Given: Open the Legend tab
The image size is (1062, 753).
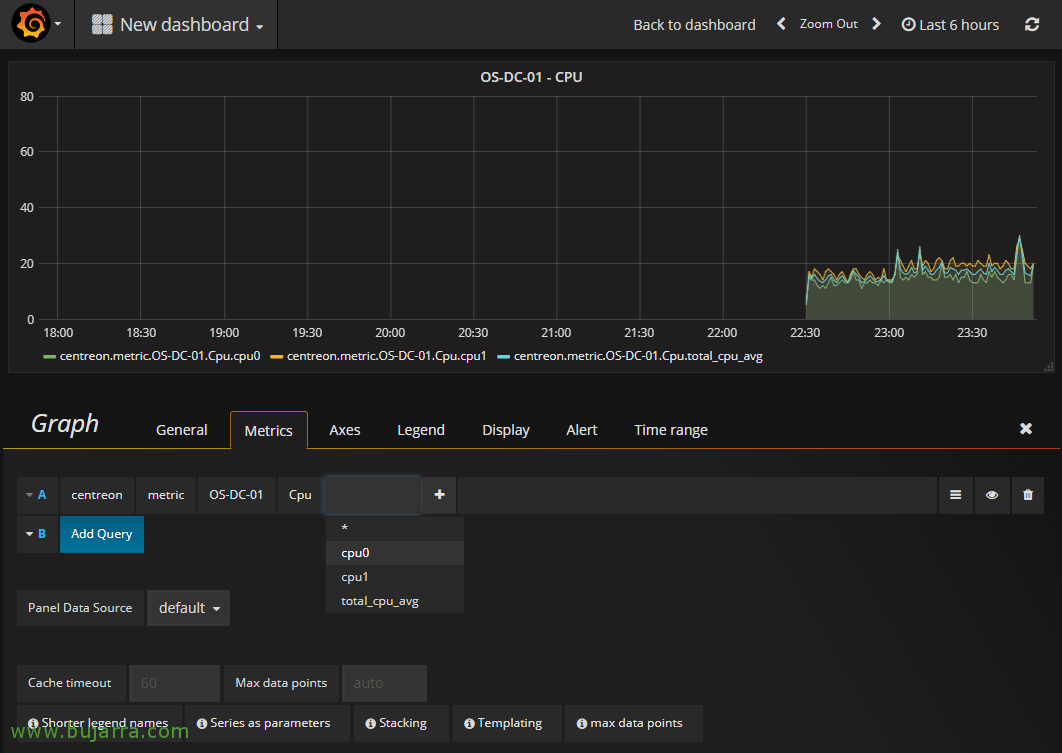Looking at the screenshot, I should click(x=421, y=430).
